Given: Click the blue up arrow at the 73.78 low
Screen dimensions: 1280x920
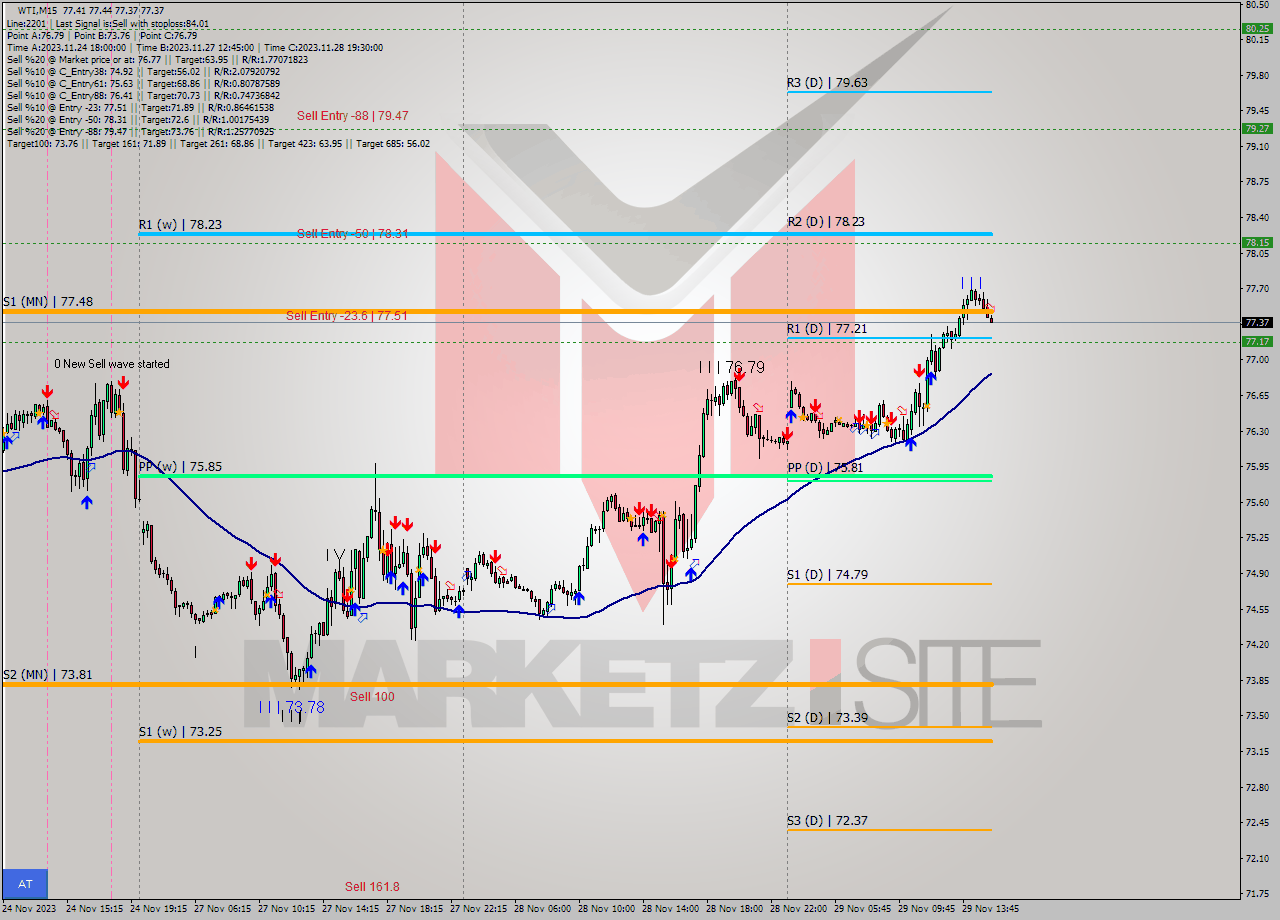Looking at the screenshot, I should (311, 671).
